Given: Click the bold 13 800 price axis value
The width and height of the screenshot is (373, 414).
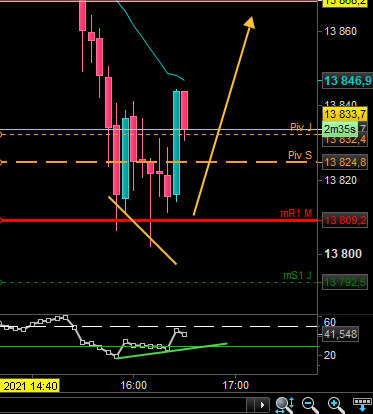Looking at the screenshot, I should coord(343,254).
